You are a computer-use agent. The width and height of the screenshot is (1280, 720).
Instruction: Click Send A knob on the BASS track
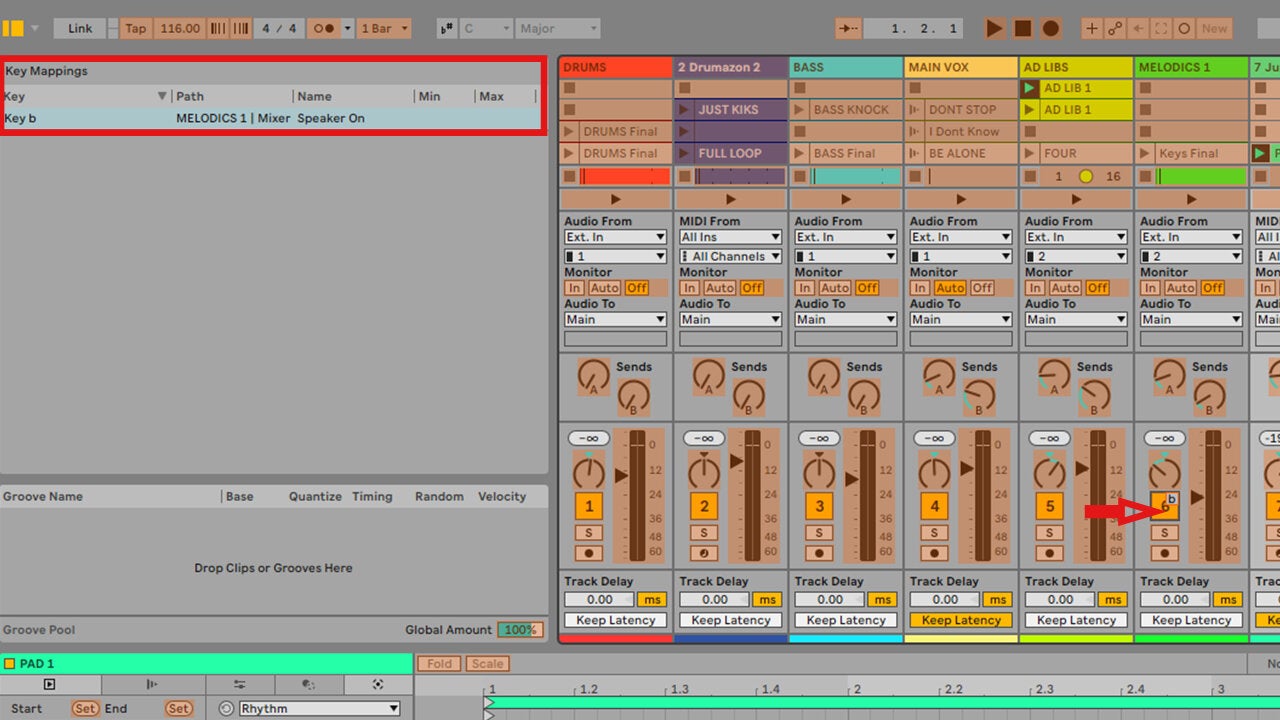[823, 376]
